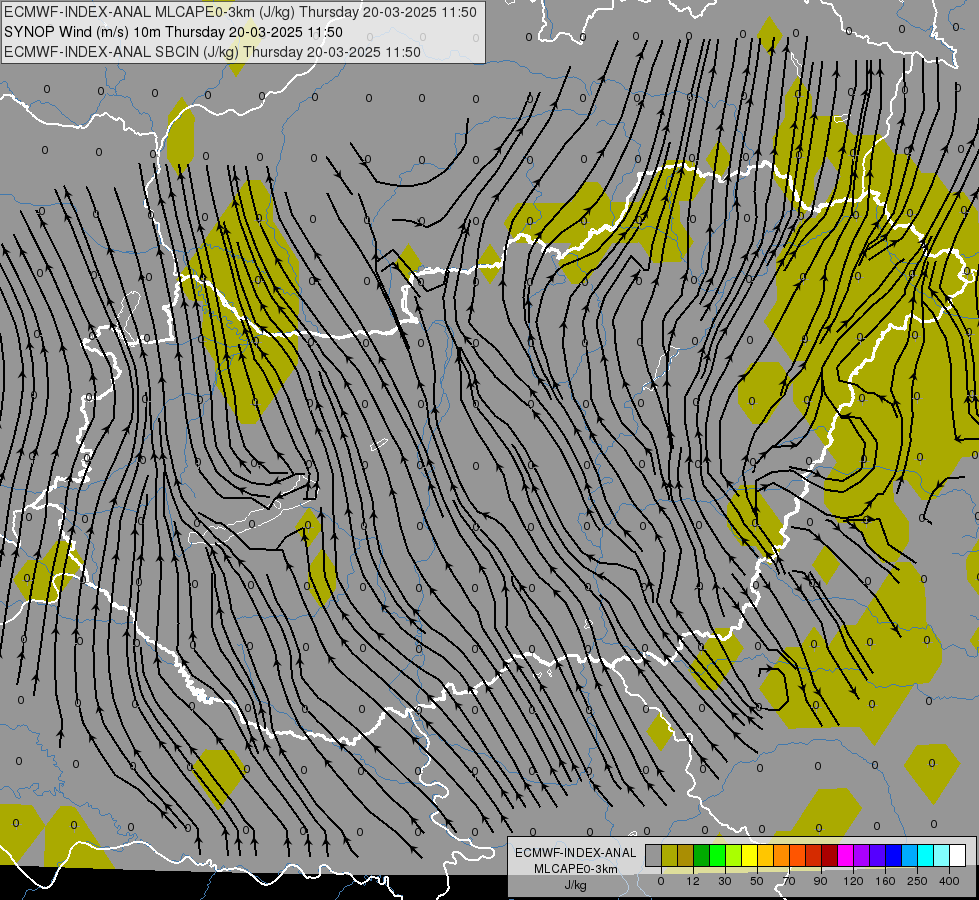Click the magenta legend swatch
The image size is (979, 900).
846,855
